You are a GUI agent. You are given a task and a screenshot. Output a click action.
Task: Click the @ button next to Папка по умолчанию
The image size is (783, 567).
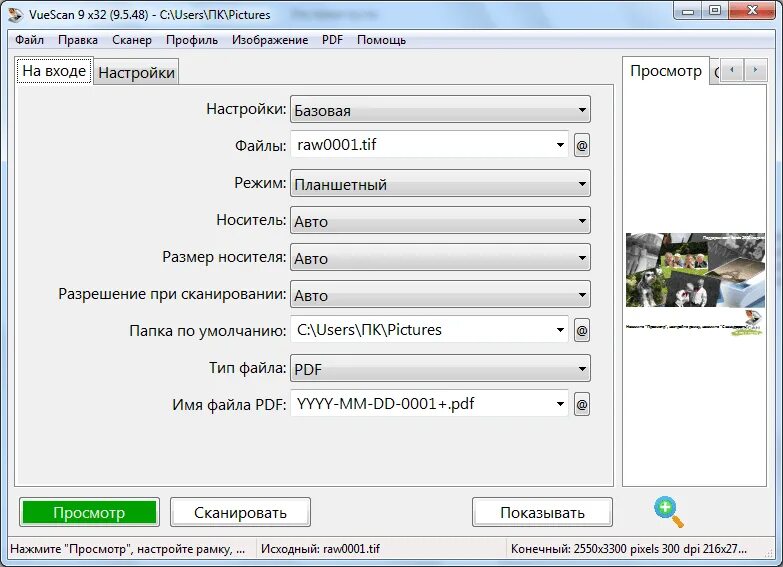(581, 330)
